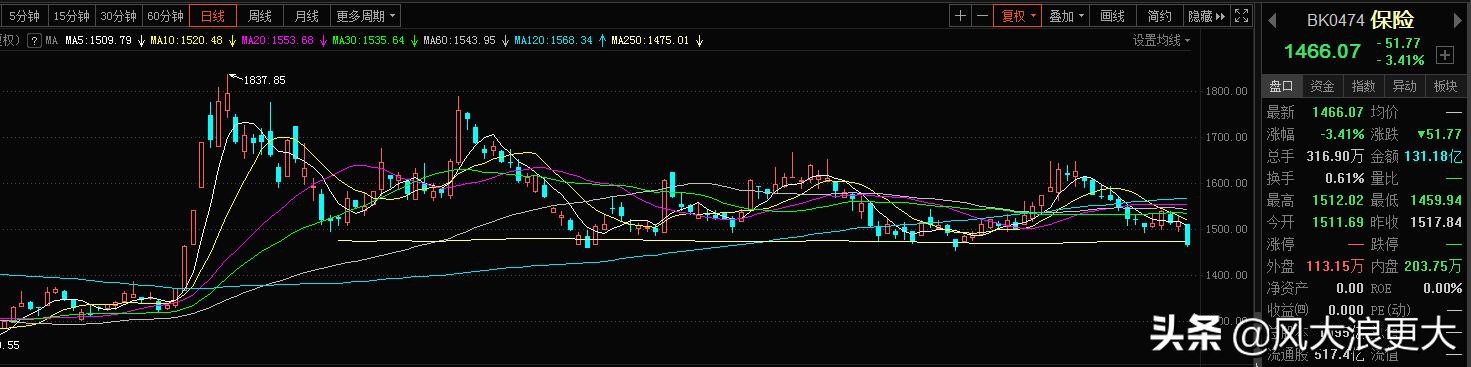Viewport: 1471px width, 367px height.
Task: Open the 叠加 overlay dropdown
Action: point(1066,16)
